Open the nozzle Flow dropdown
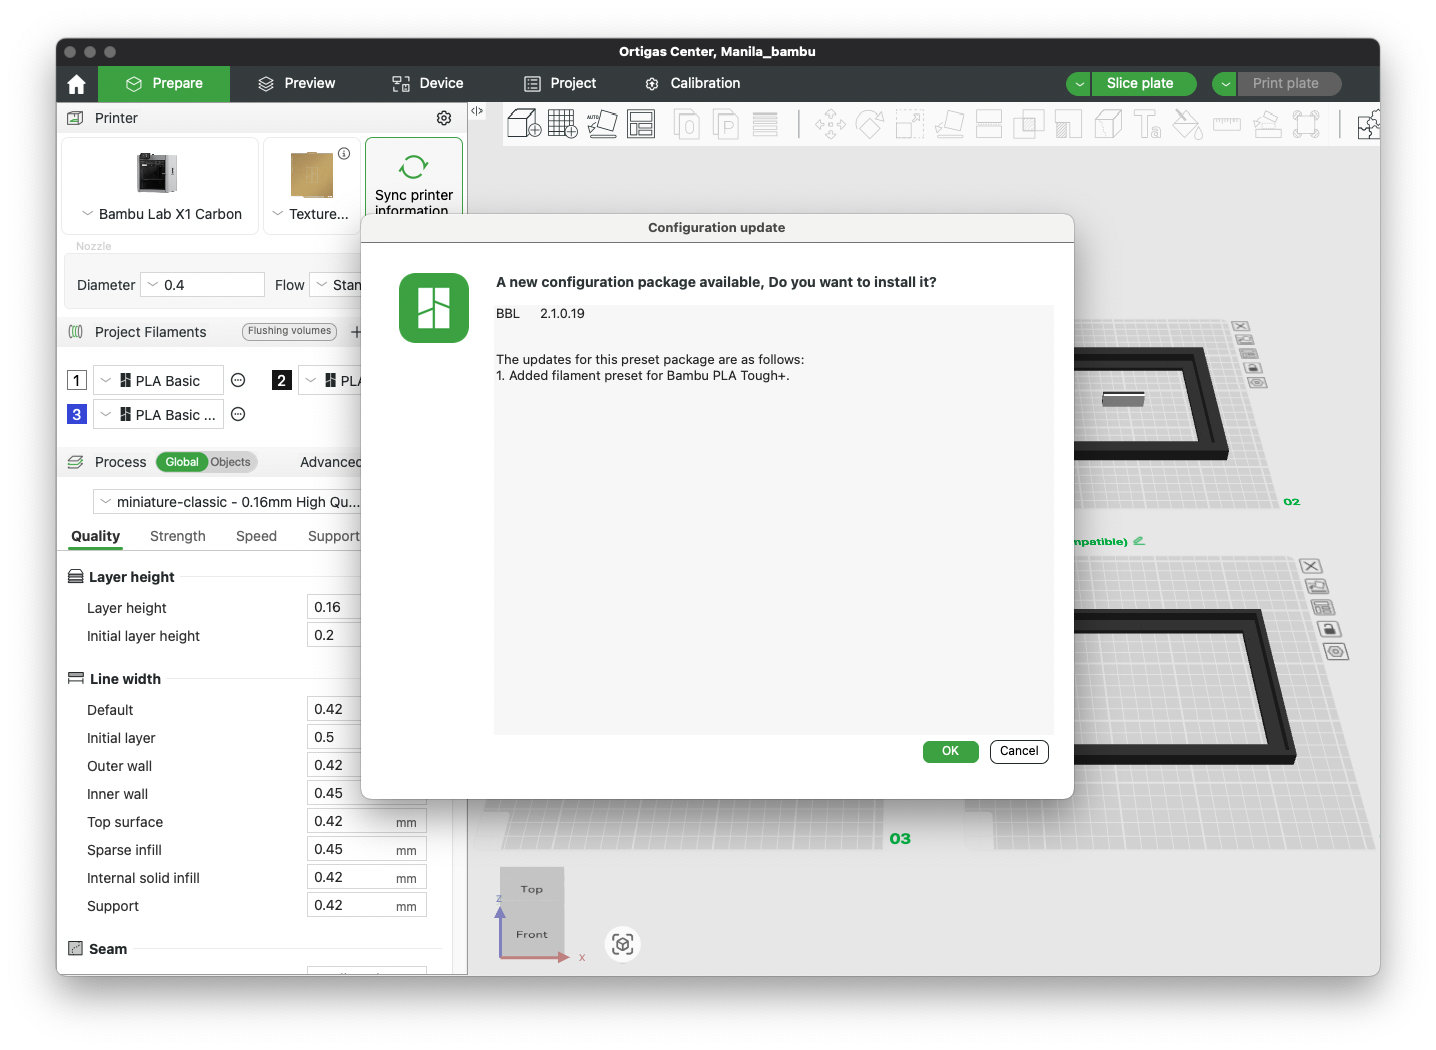Viewport: 1436px width, 1050px height. pos(335,285)
